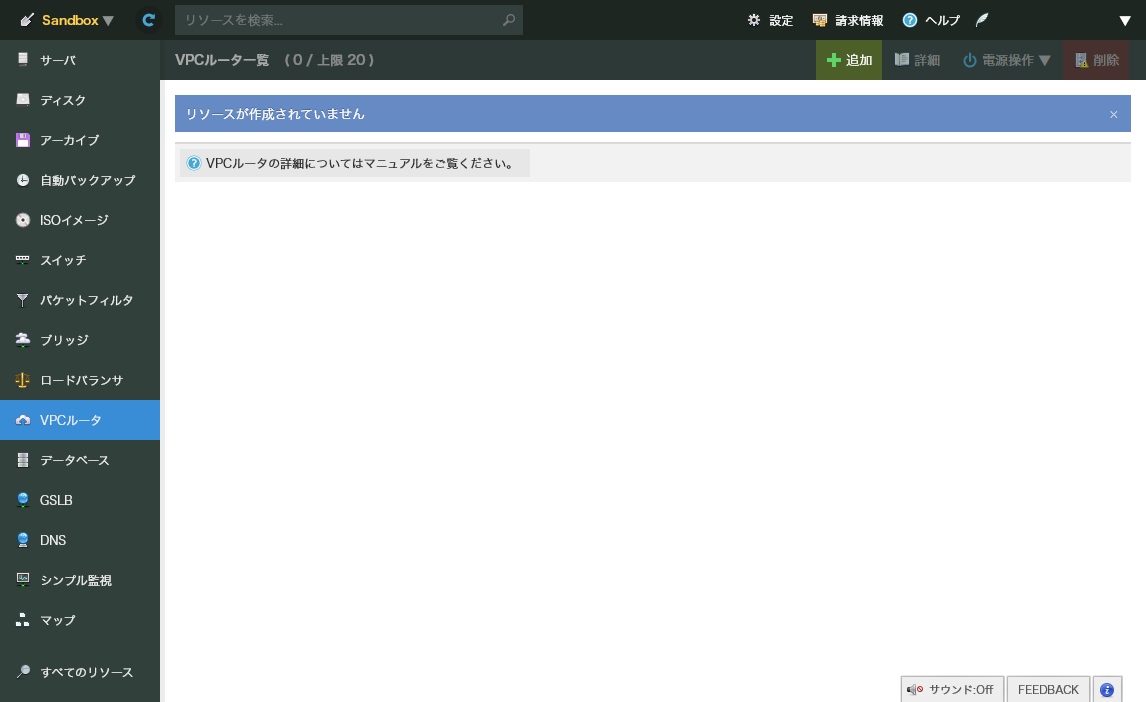Toggle the サウンド:Off sound control
The width and height of the screenshot is (1146, 702).
point(951,689)
